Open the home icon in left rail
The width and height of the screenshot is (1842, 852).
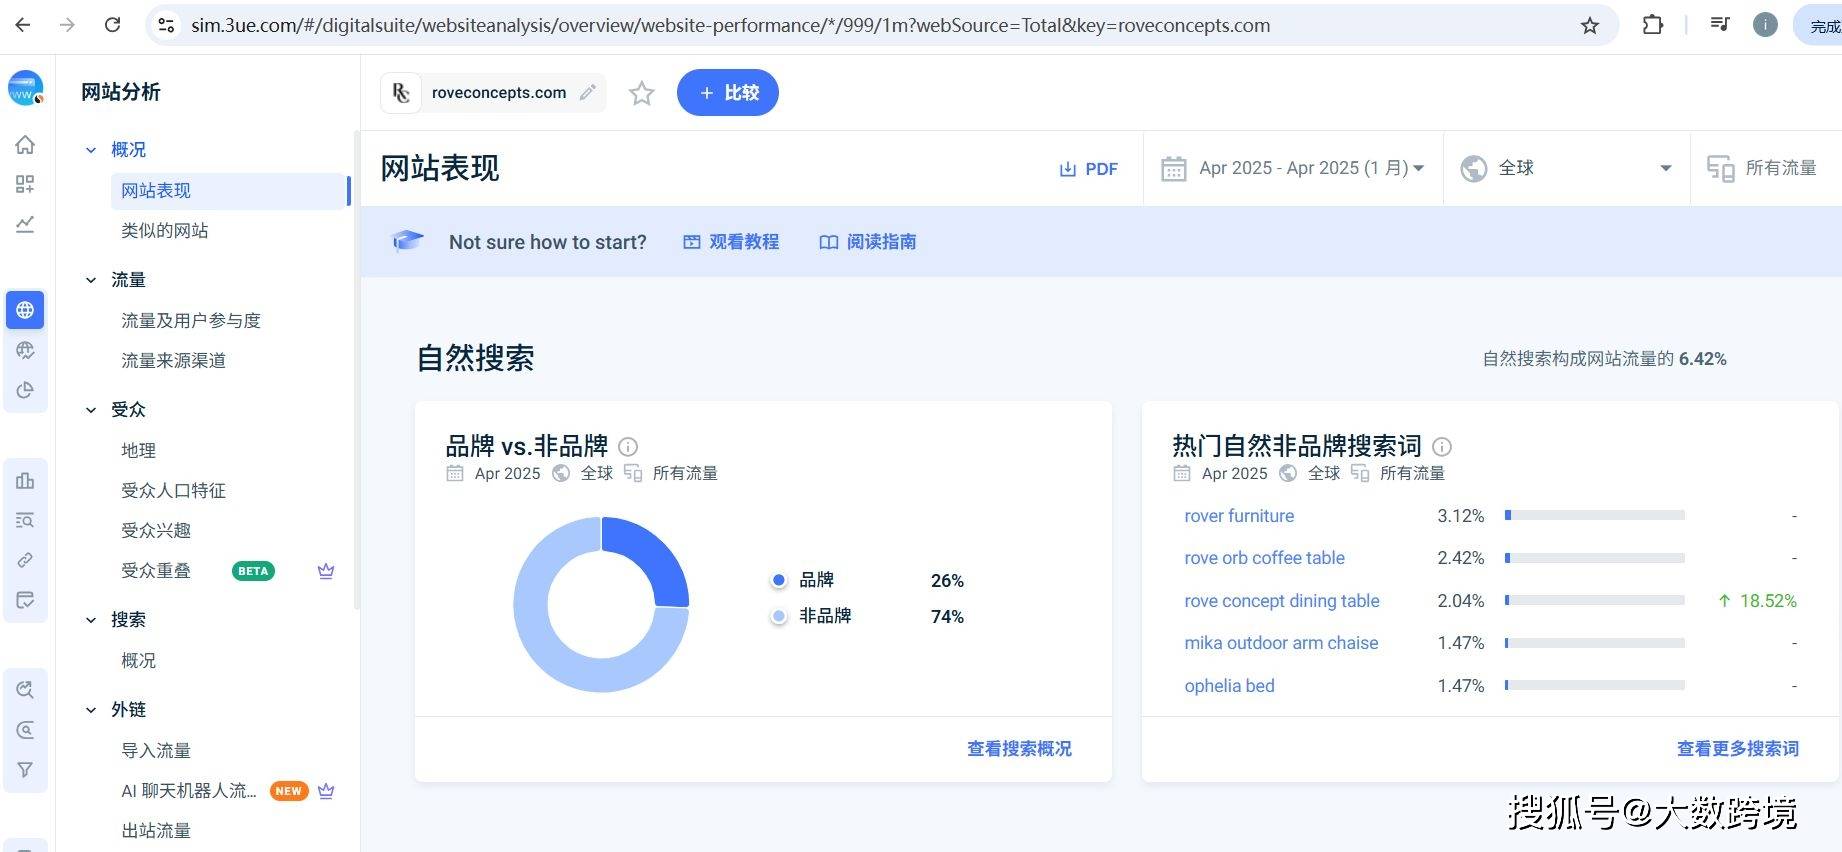(25, 144)
